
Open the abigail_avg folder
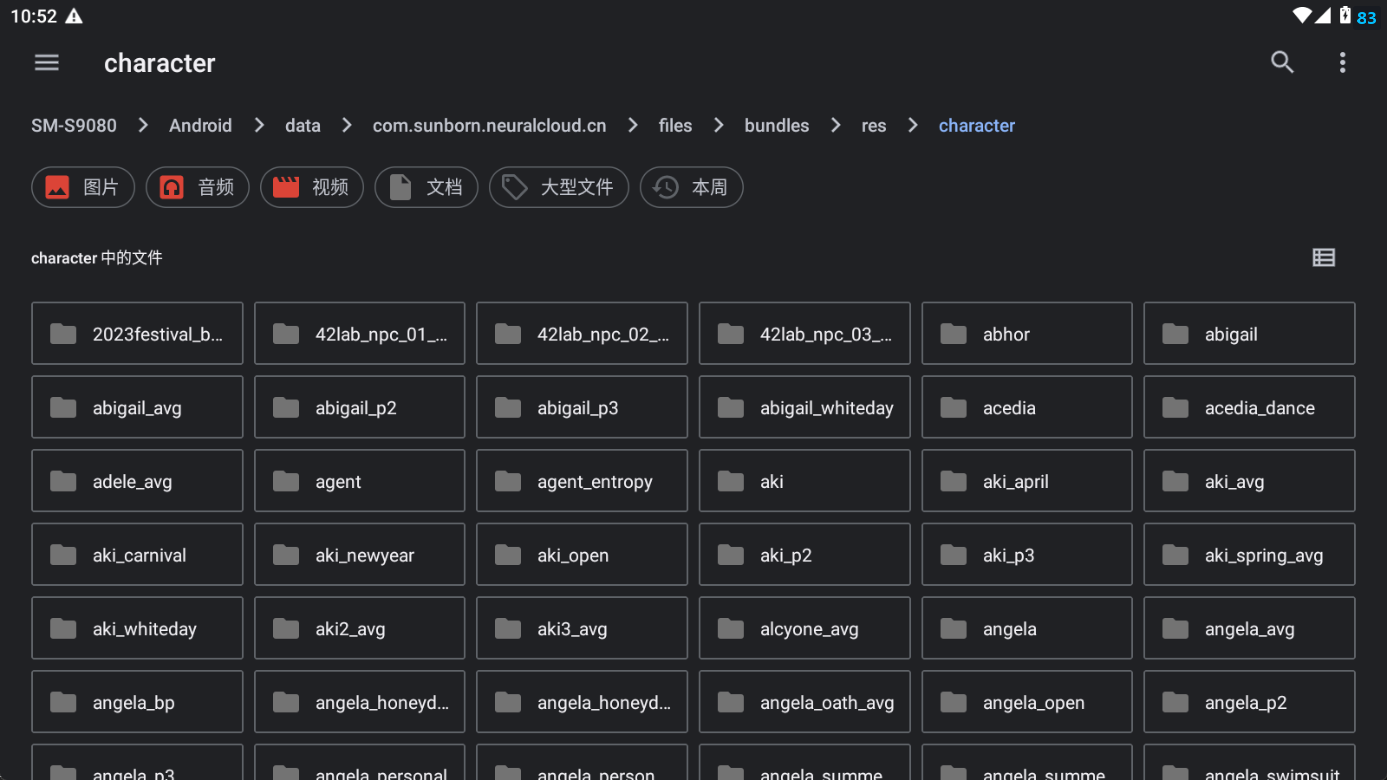pyautogui.click(x=137, y=407)
